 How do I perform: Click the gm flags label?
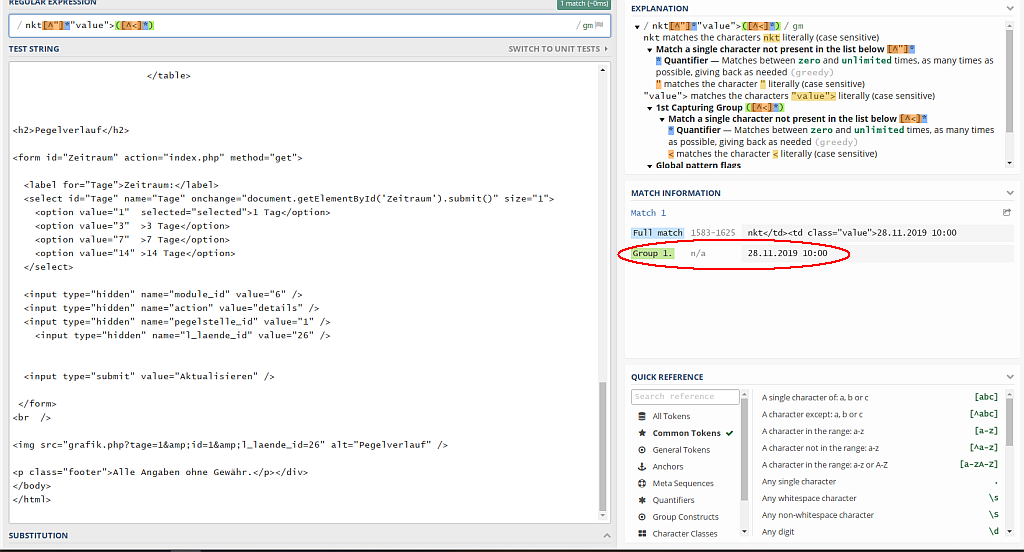(x=588, y=25)
